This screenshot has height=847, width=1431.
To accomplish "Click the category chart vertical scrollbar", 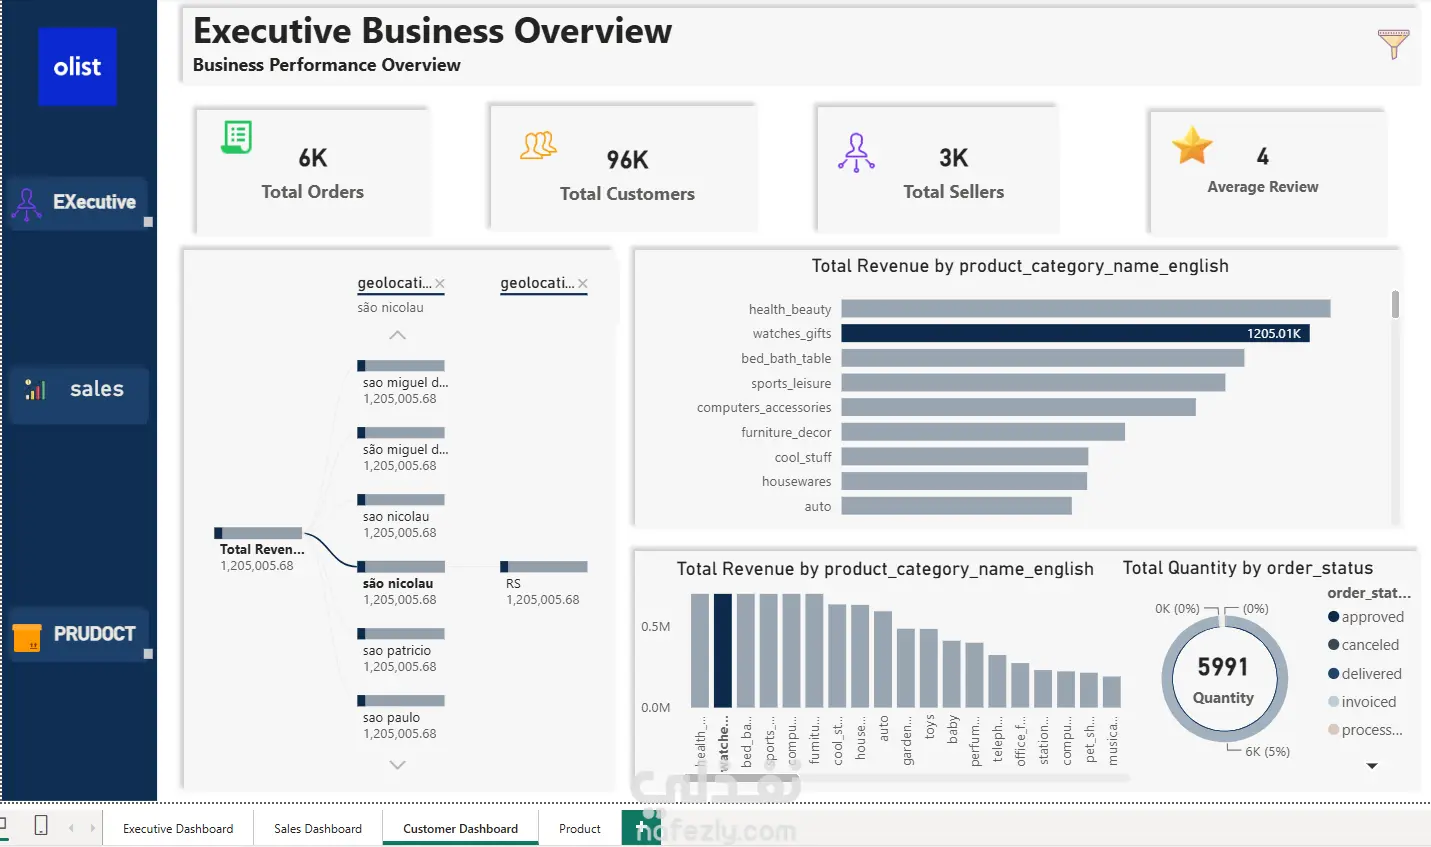I will [x=1395, y=304].
